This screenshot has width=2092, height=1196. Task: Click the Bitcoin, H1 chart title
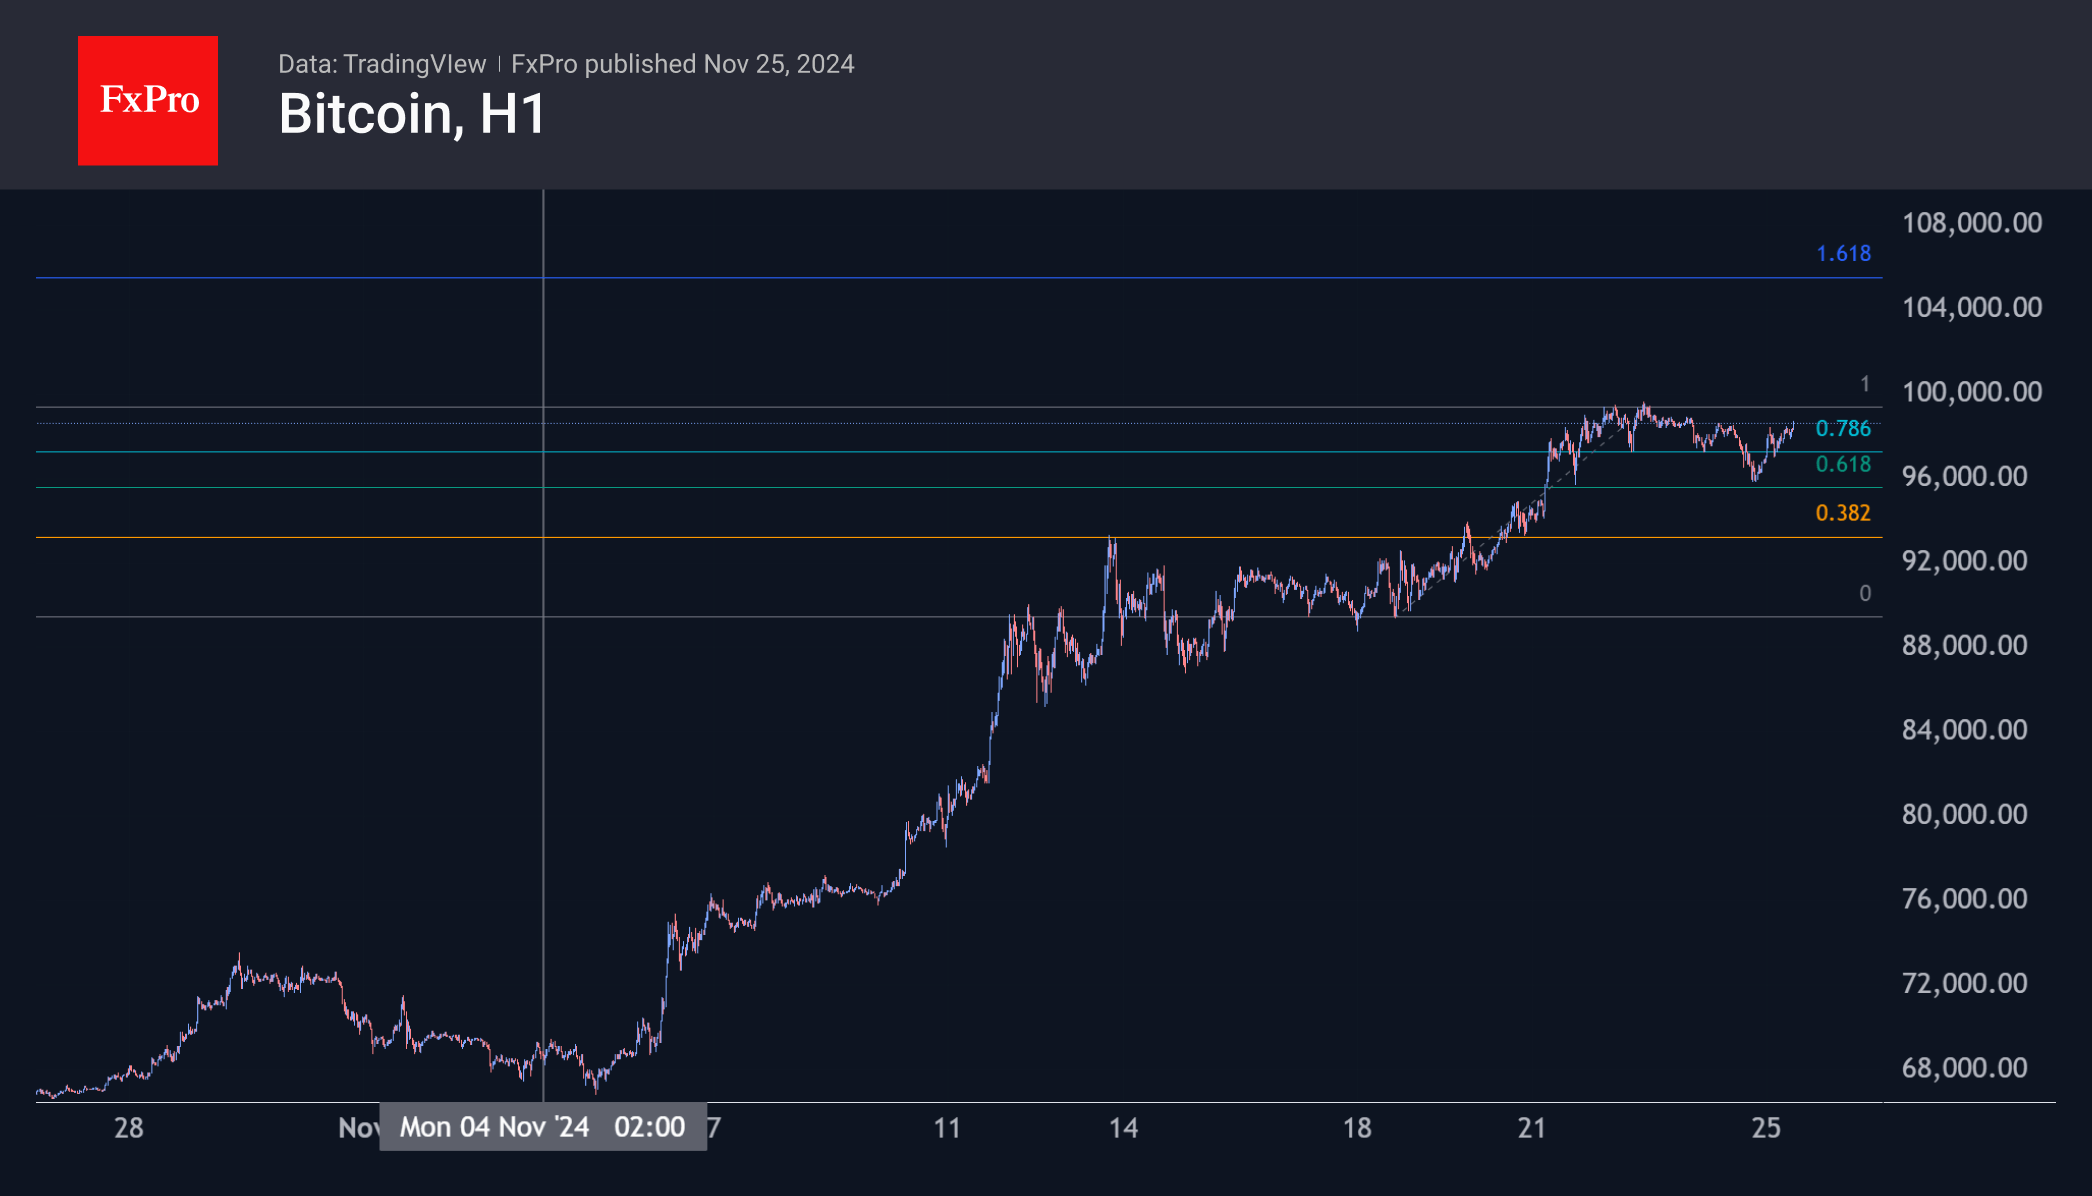tap(411, 114)
